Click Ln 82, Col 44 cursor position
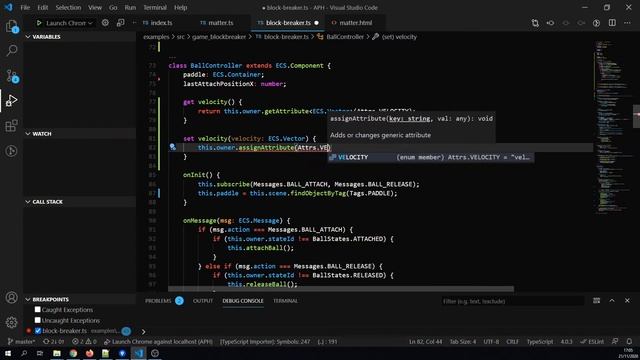Screen dimensions: 640x360 click(425, 342)
